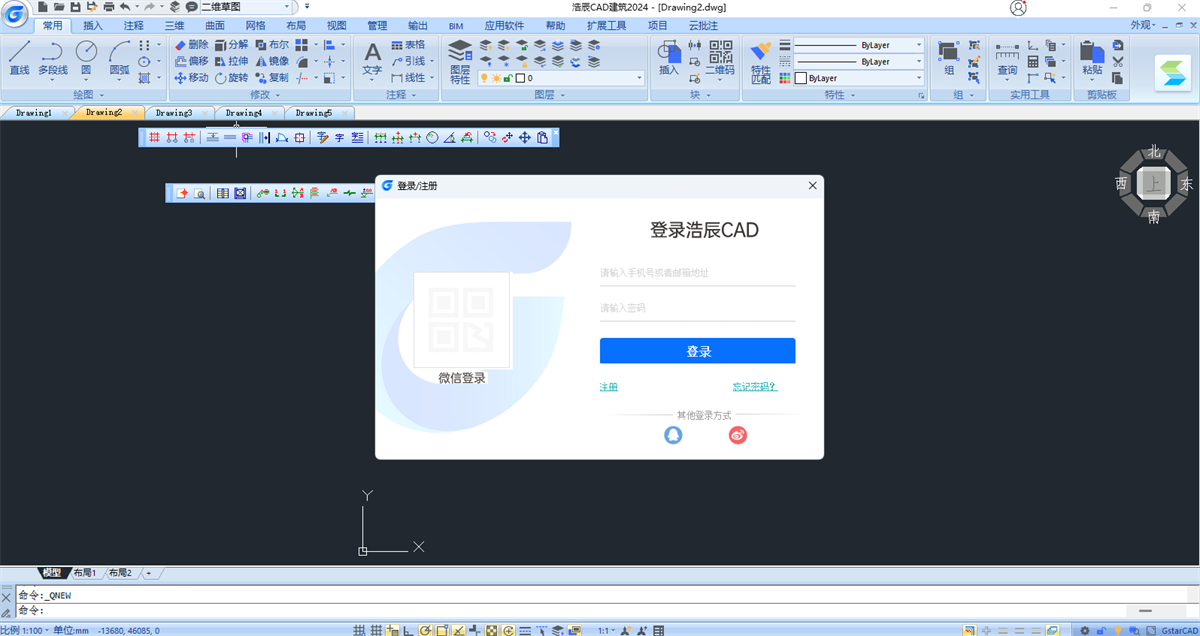Viewport: 1200px width, 636px height.
Task: Click the print icon in quick access toolbar
Action: point(108,7)
